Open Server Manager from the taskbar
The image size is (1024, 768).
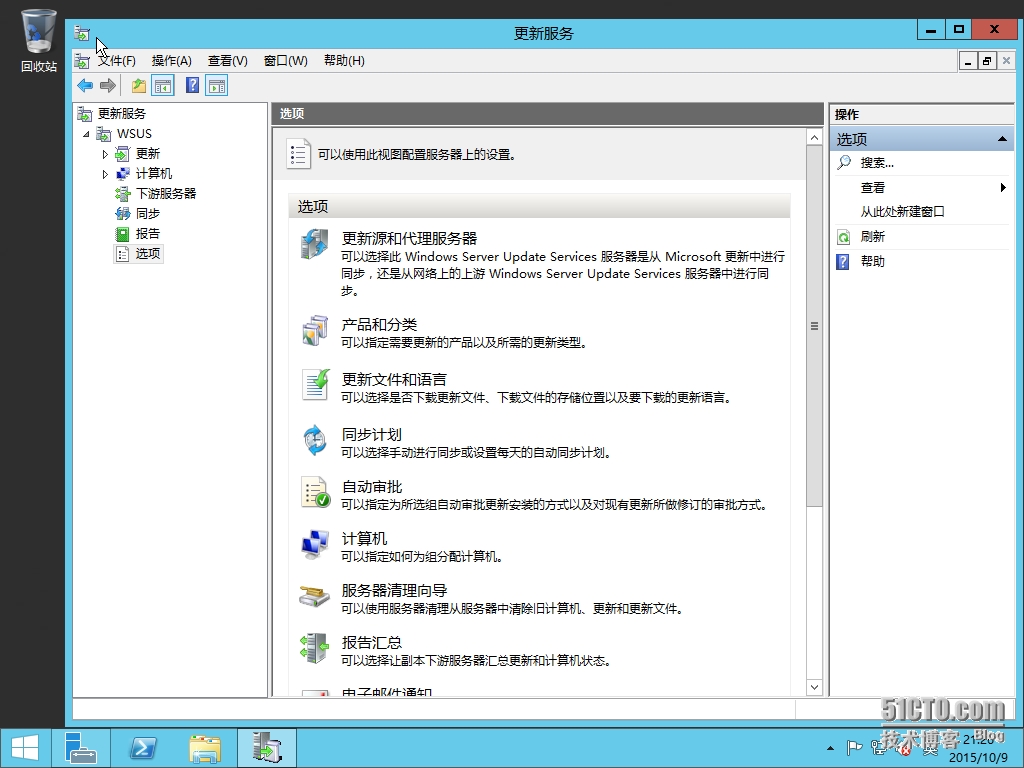click(x=81, y=748)
